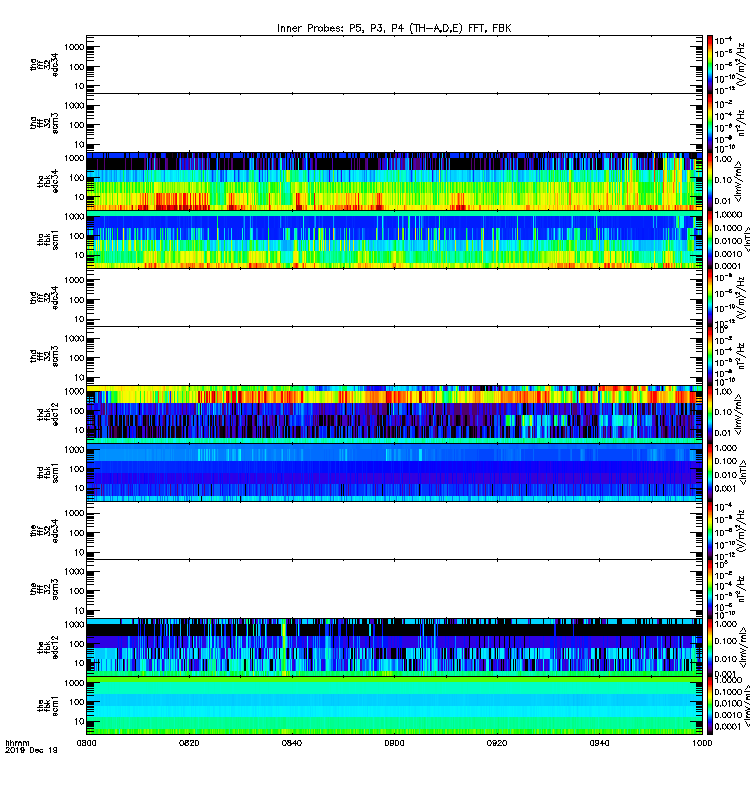Click the 'tha fbk edc34' panel label
750x800 pixels.
pyautogui.click(x=48, y=181)
